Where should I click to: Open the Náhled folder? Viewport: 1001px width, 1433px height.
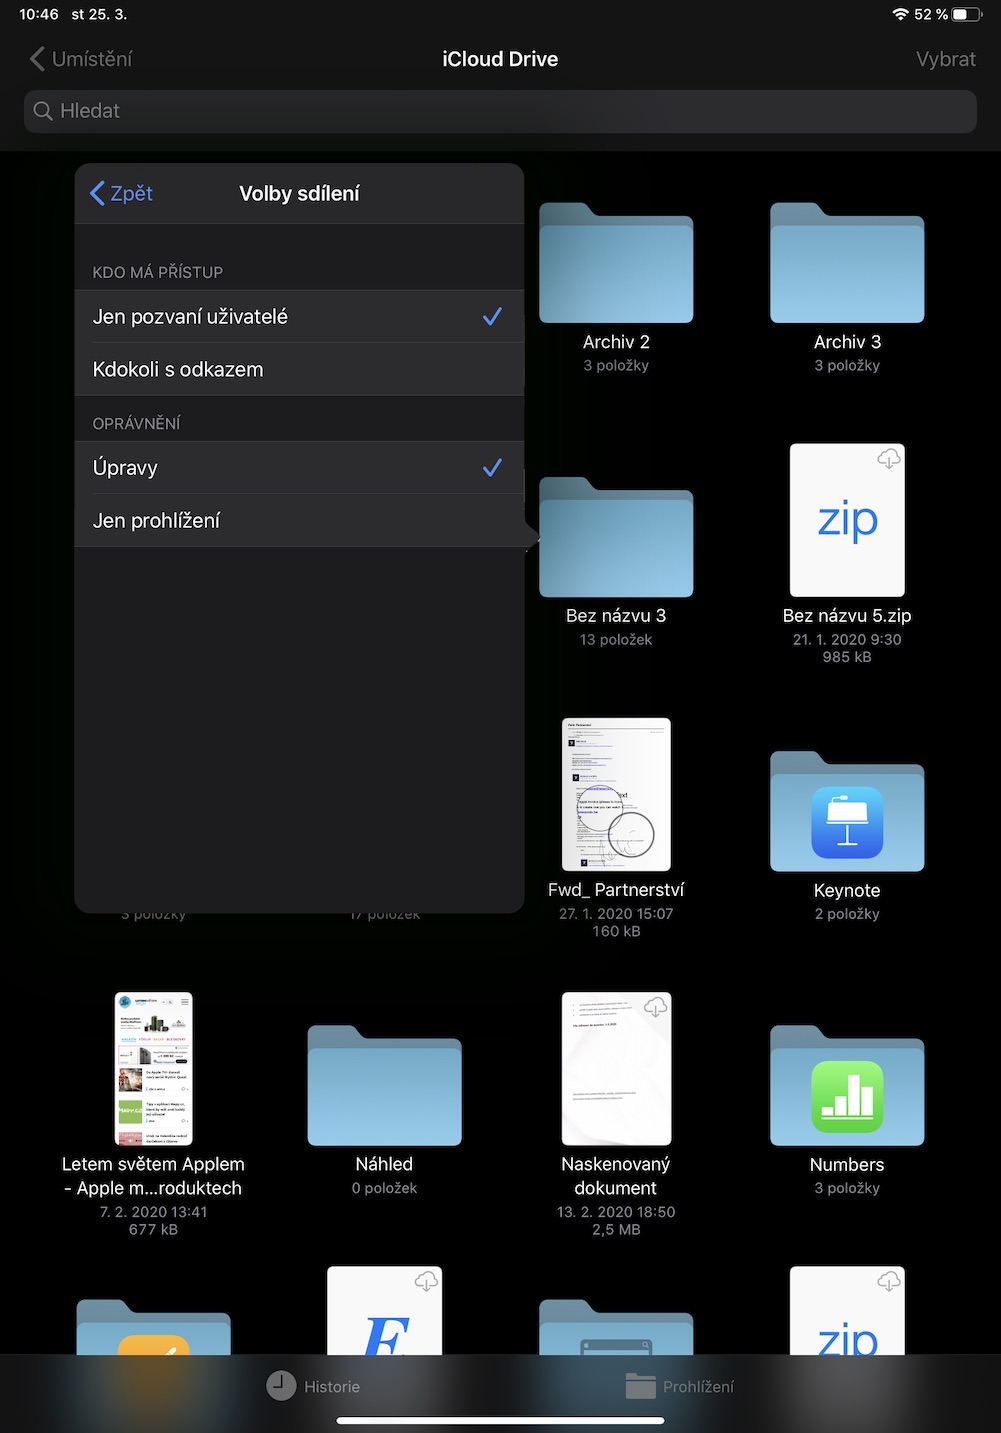385,1085
